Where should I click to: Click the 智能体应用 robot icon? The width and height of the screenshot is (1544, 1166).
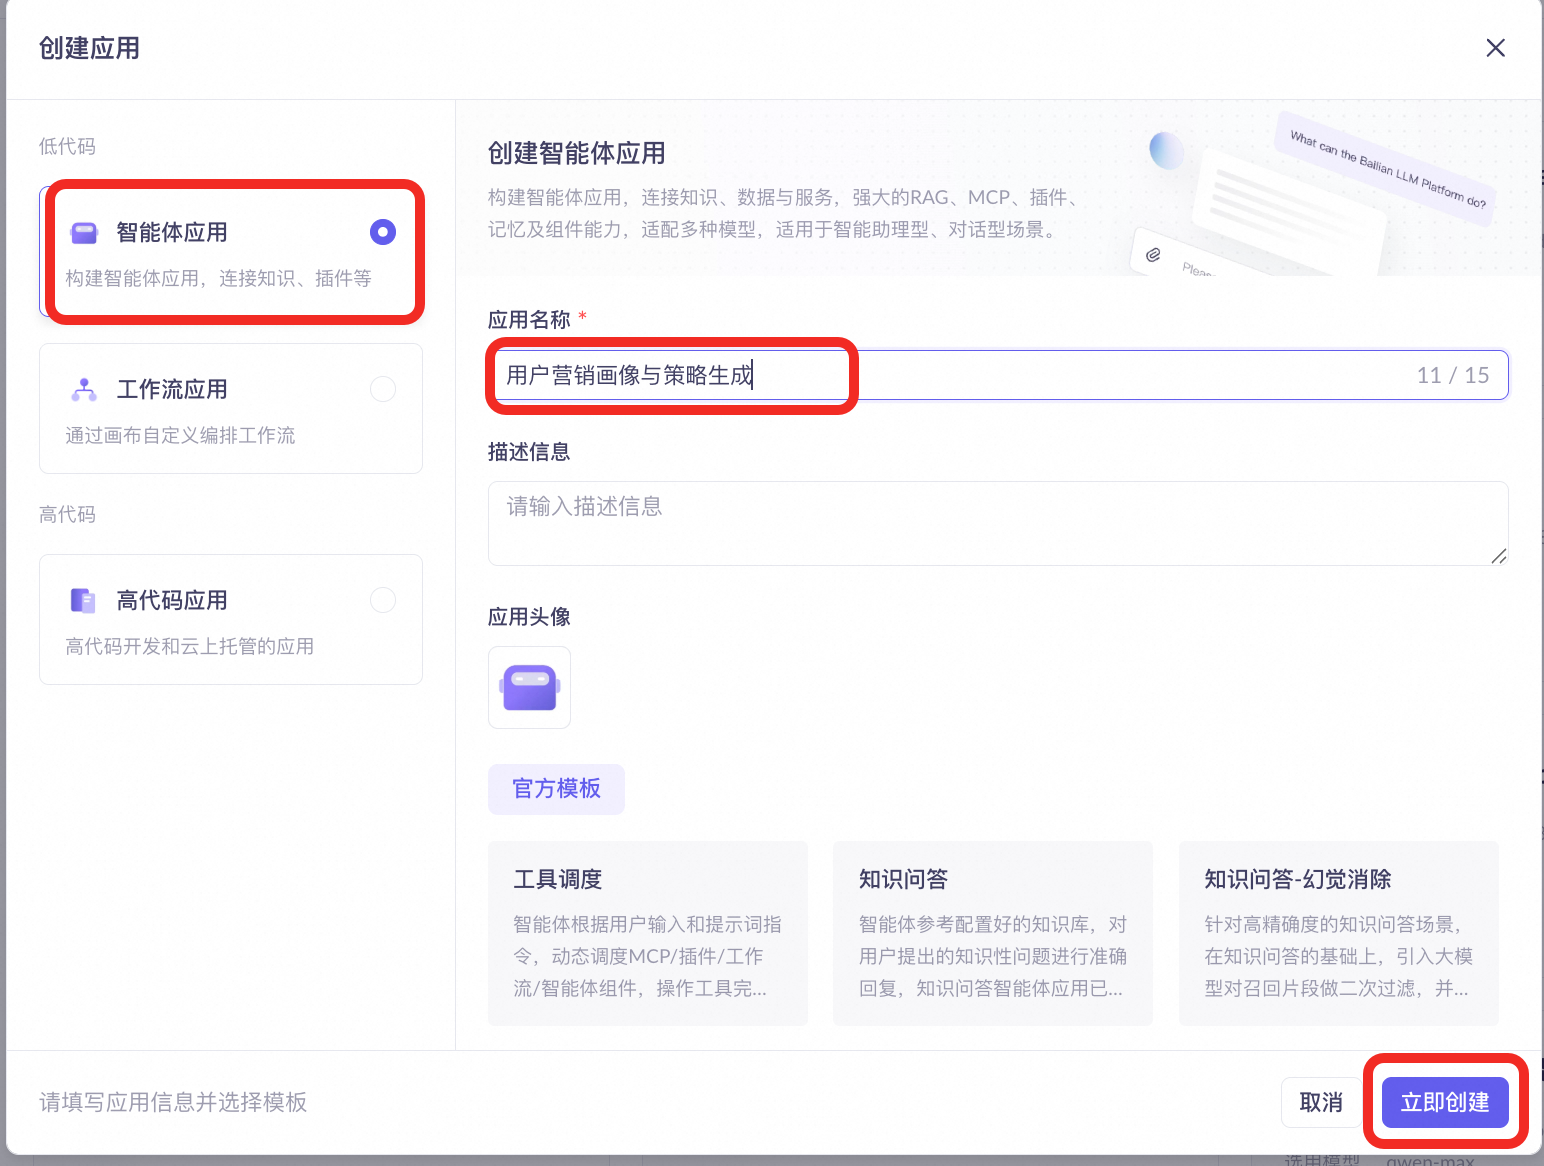tap(84, 233)
